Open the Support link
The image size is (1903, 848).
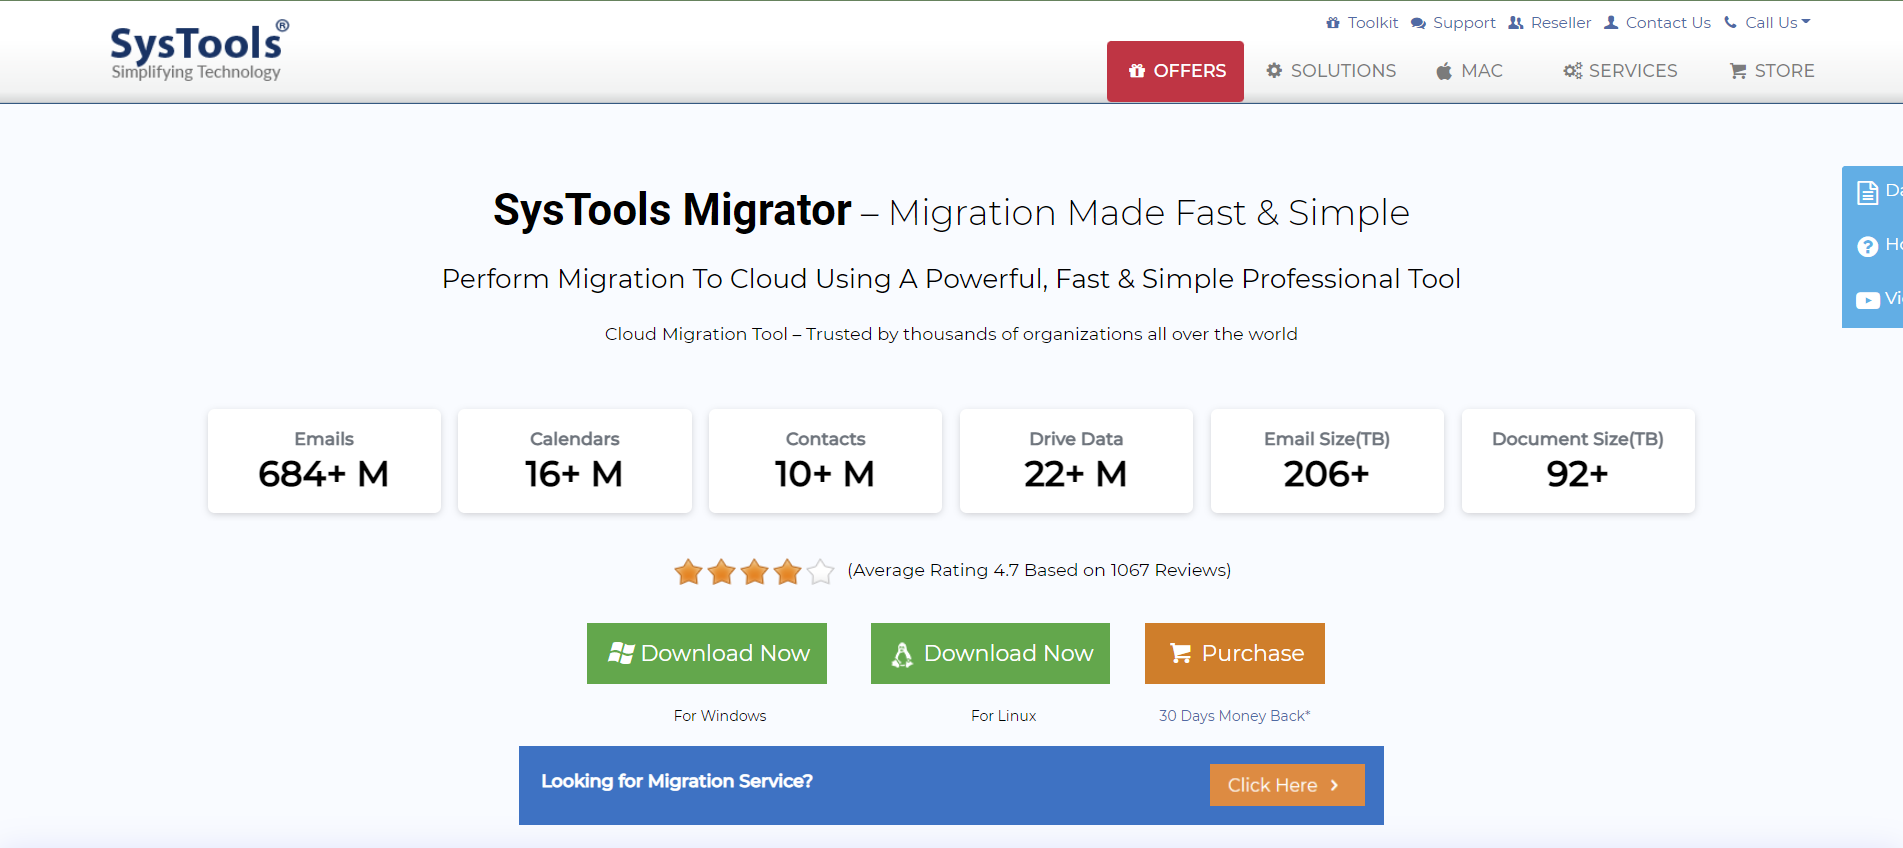click(1453, 23)
